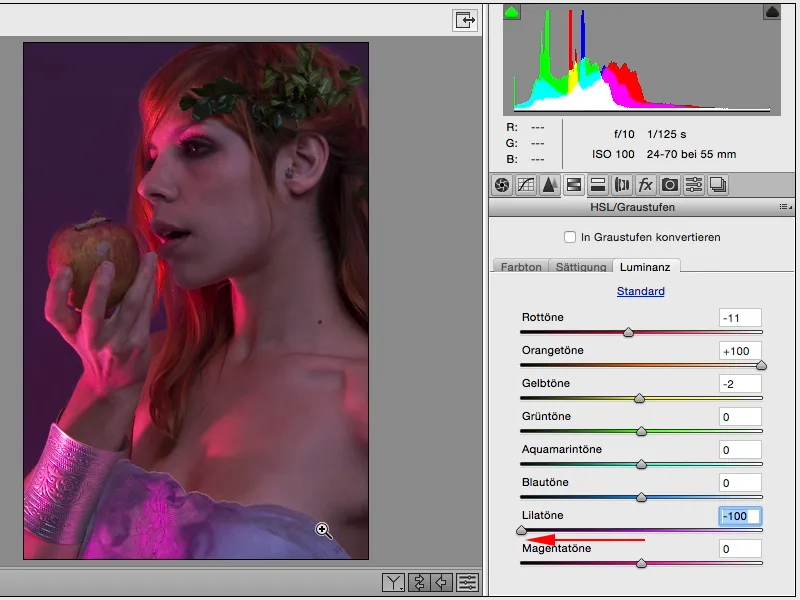Toggle panel settings preview icon
The height and width of the screenshot is (600, 800).
click(467, 582)
